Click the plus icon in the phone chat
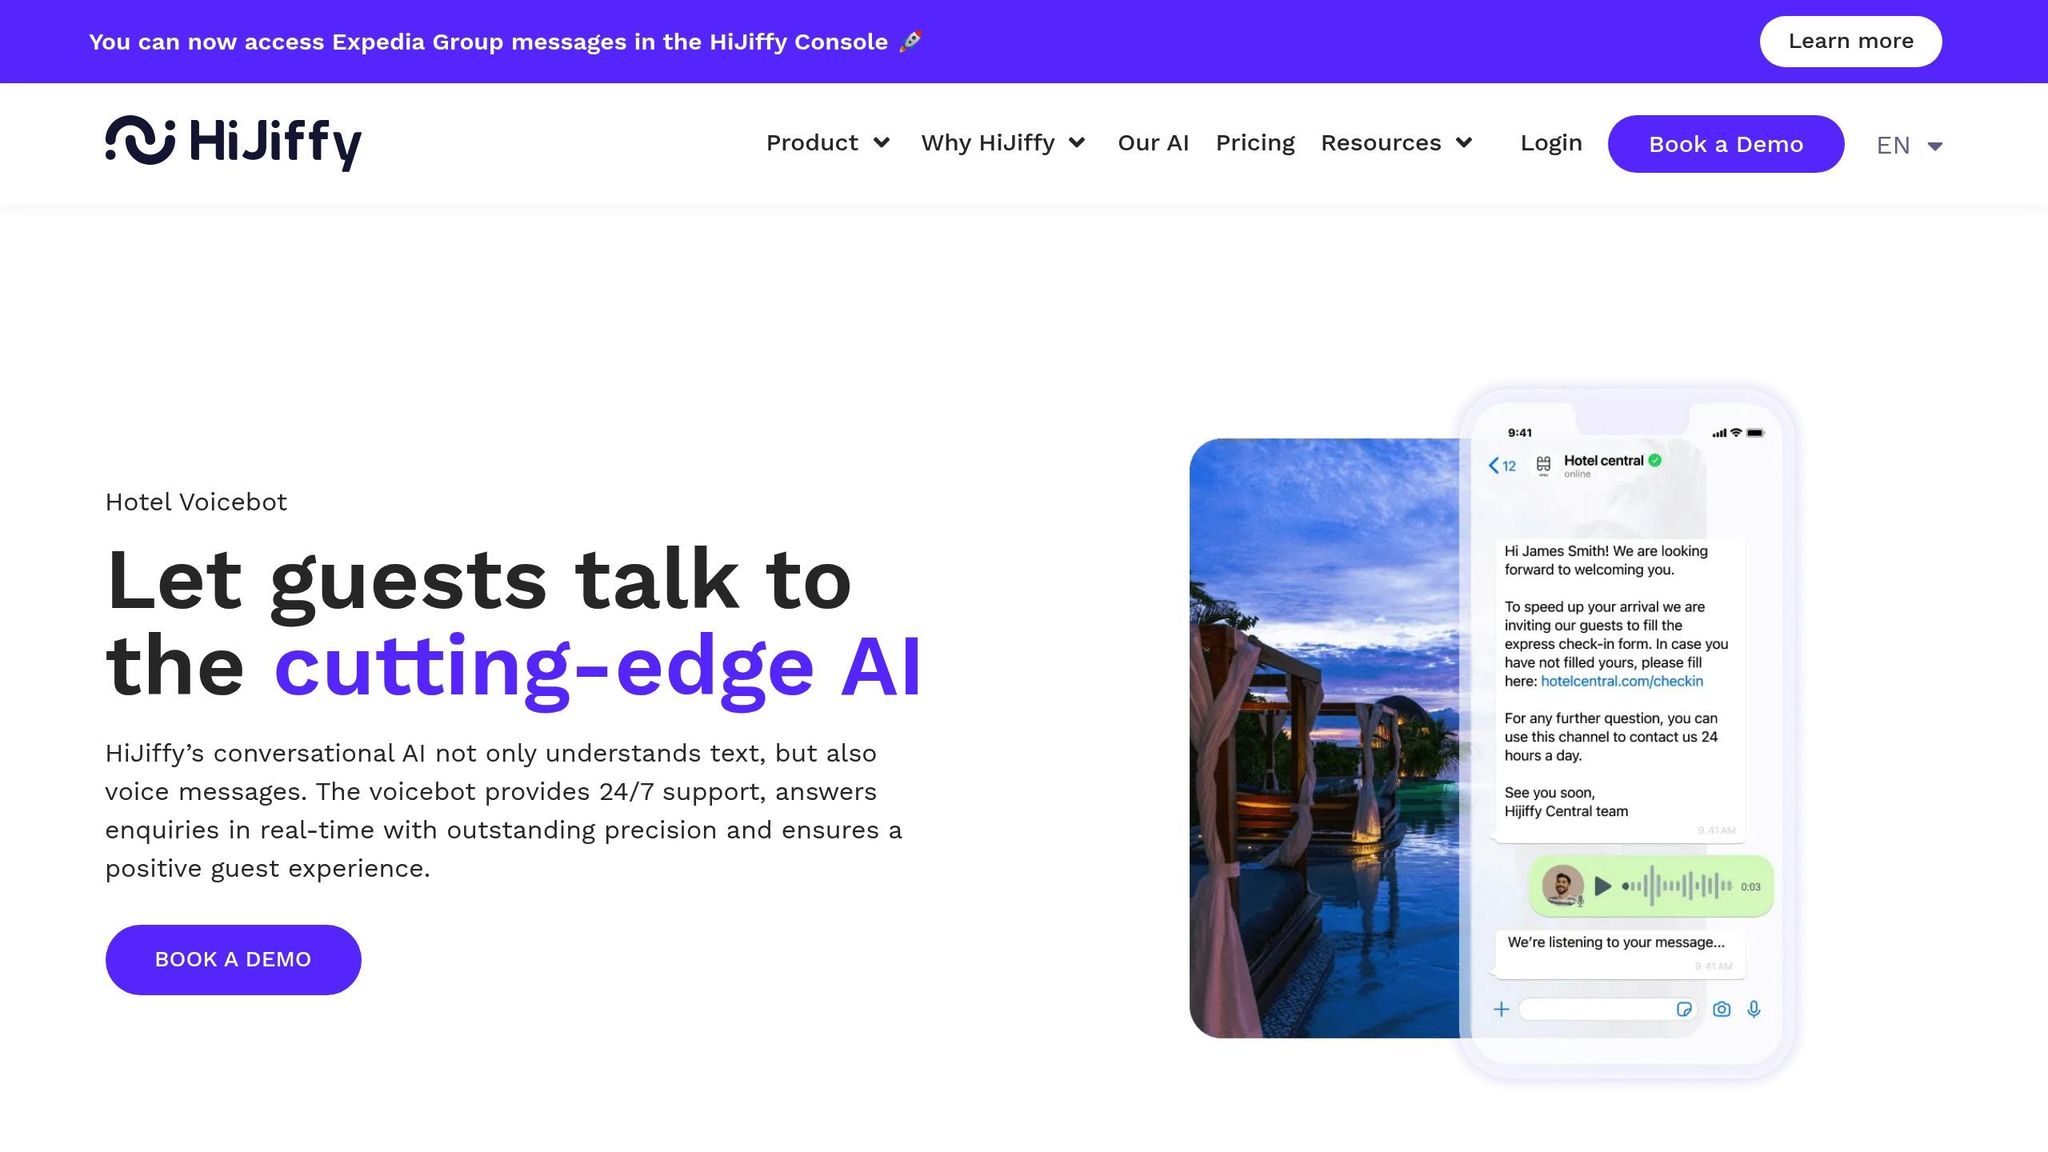This screenshot has height=1152, width=2048. coord(1501,1009)
